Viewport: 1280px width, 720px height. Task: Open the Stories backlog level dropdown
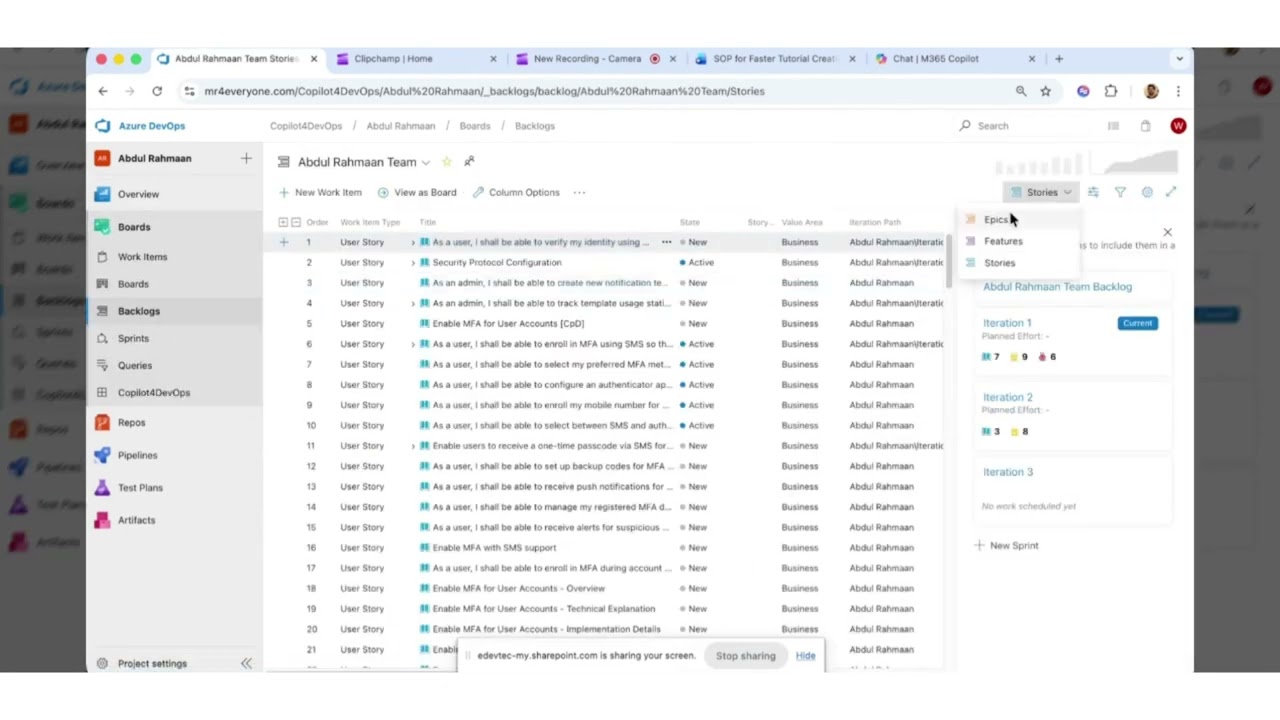pos(1041,192)
